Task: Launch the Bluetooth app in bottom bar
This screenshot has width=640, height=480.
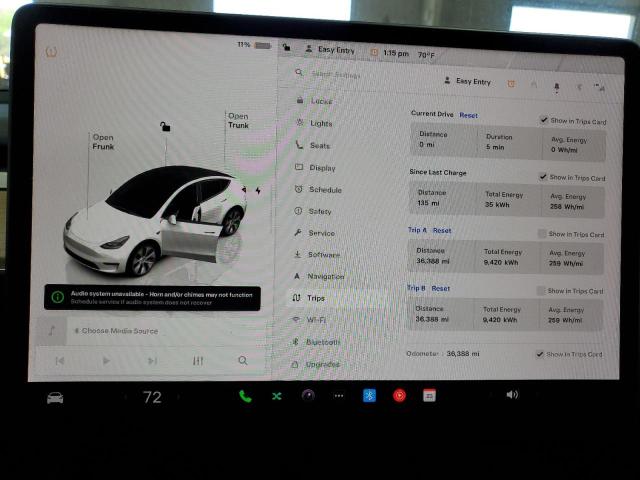Action: point(369,395)
